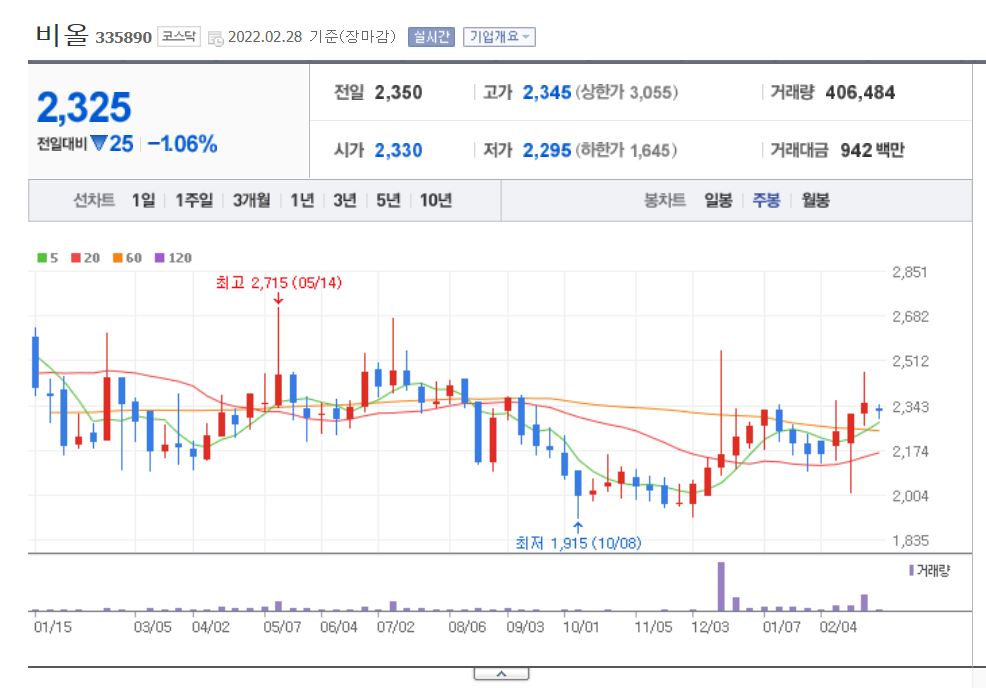This screenshot has width=986, height=688.
Task: Click the 12/03 date axis label
Action: point(710,627)
